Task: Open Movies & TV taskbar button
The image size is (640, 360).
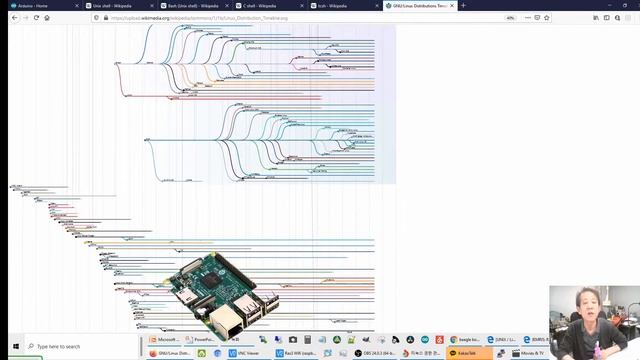Action: pos(529,353)
